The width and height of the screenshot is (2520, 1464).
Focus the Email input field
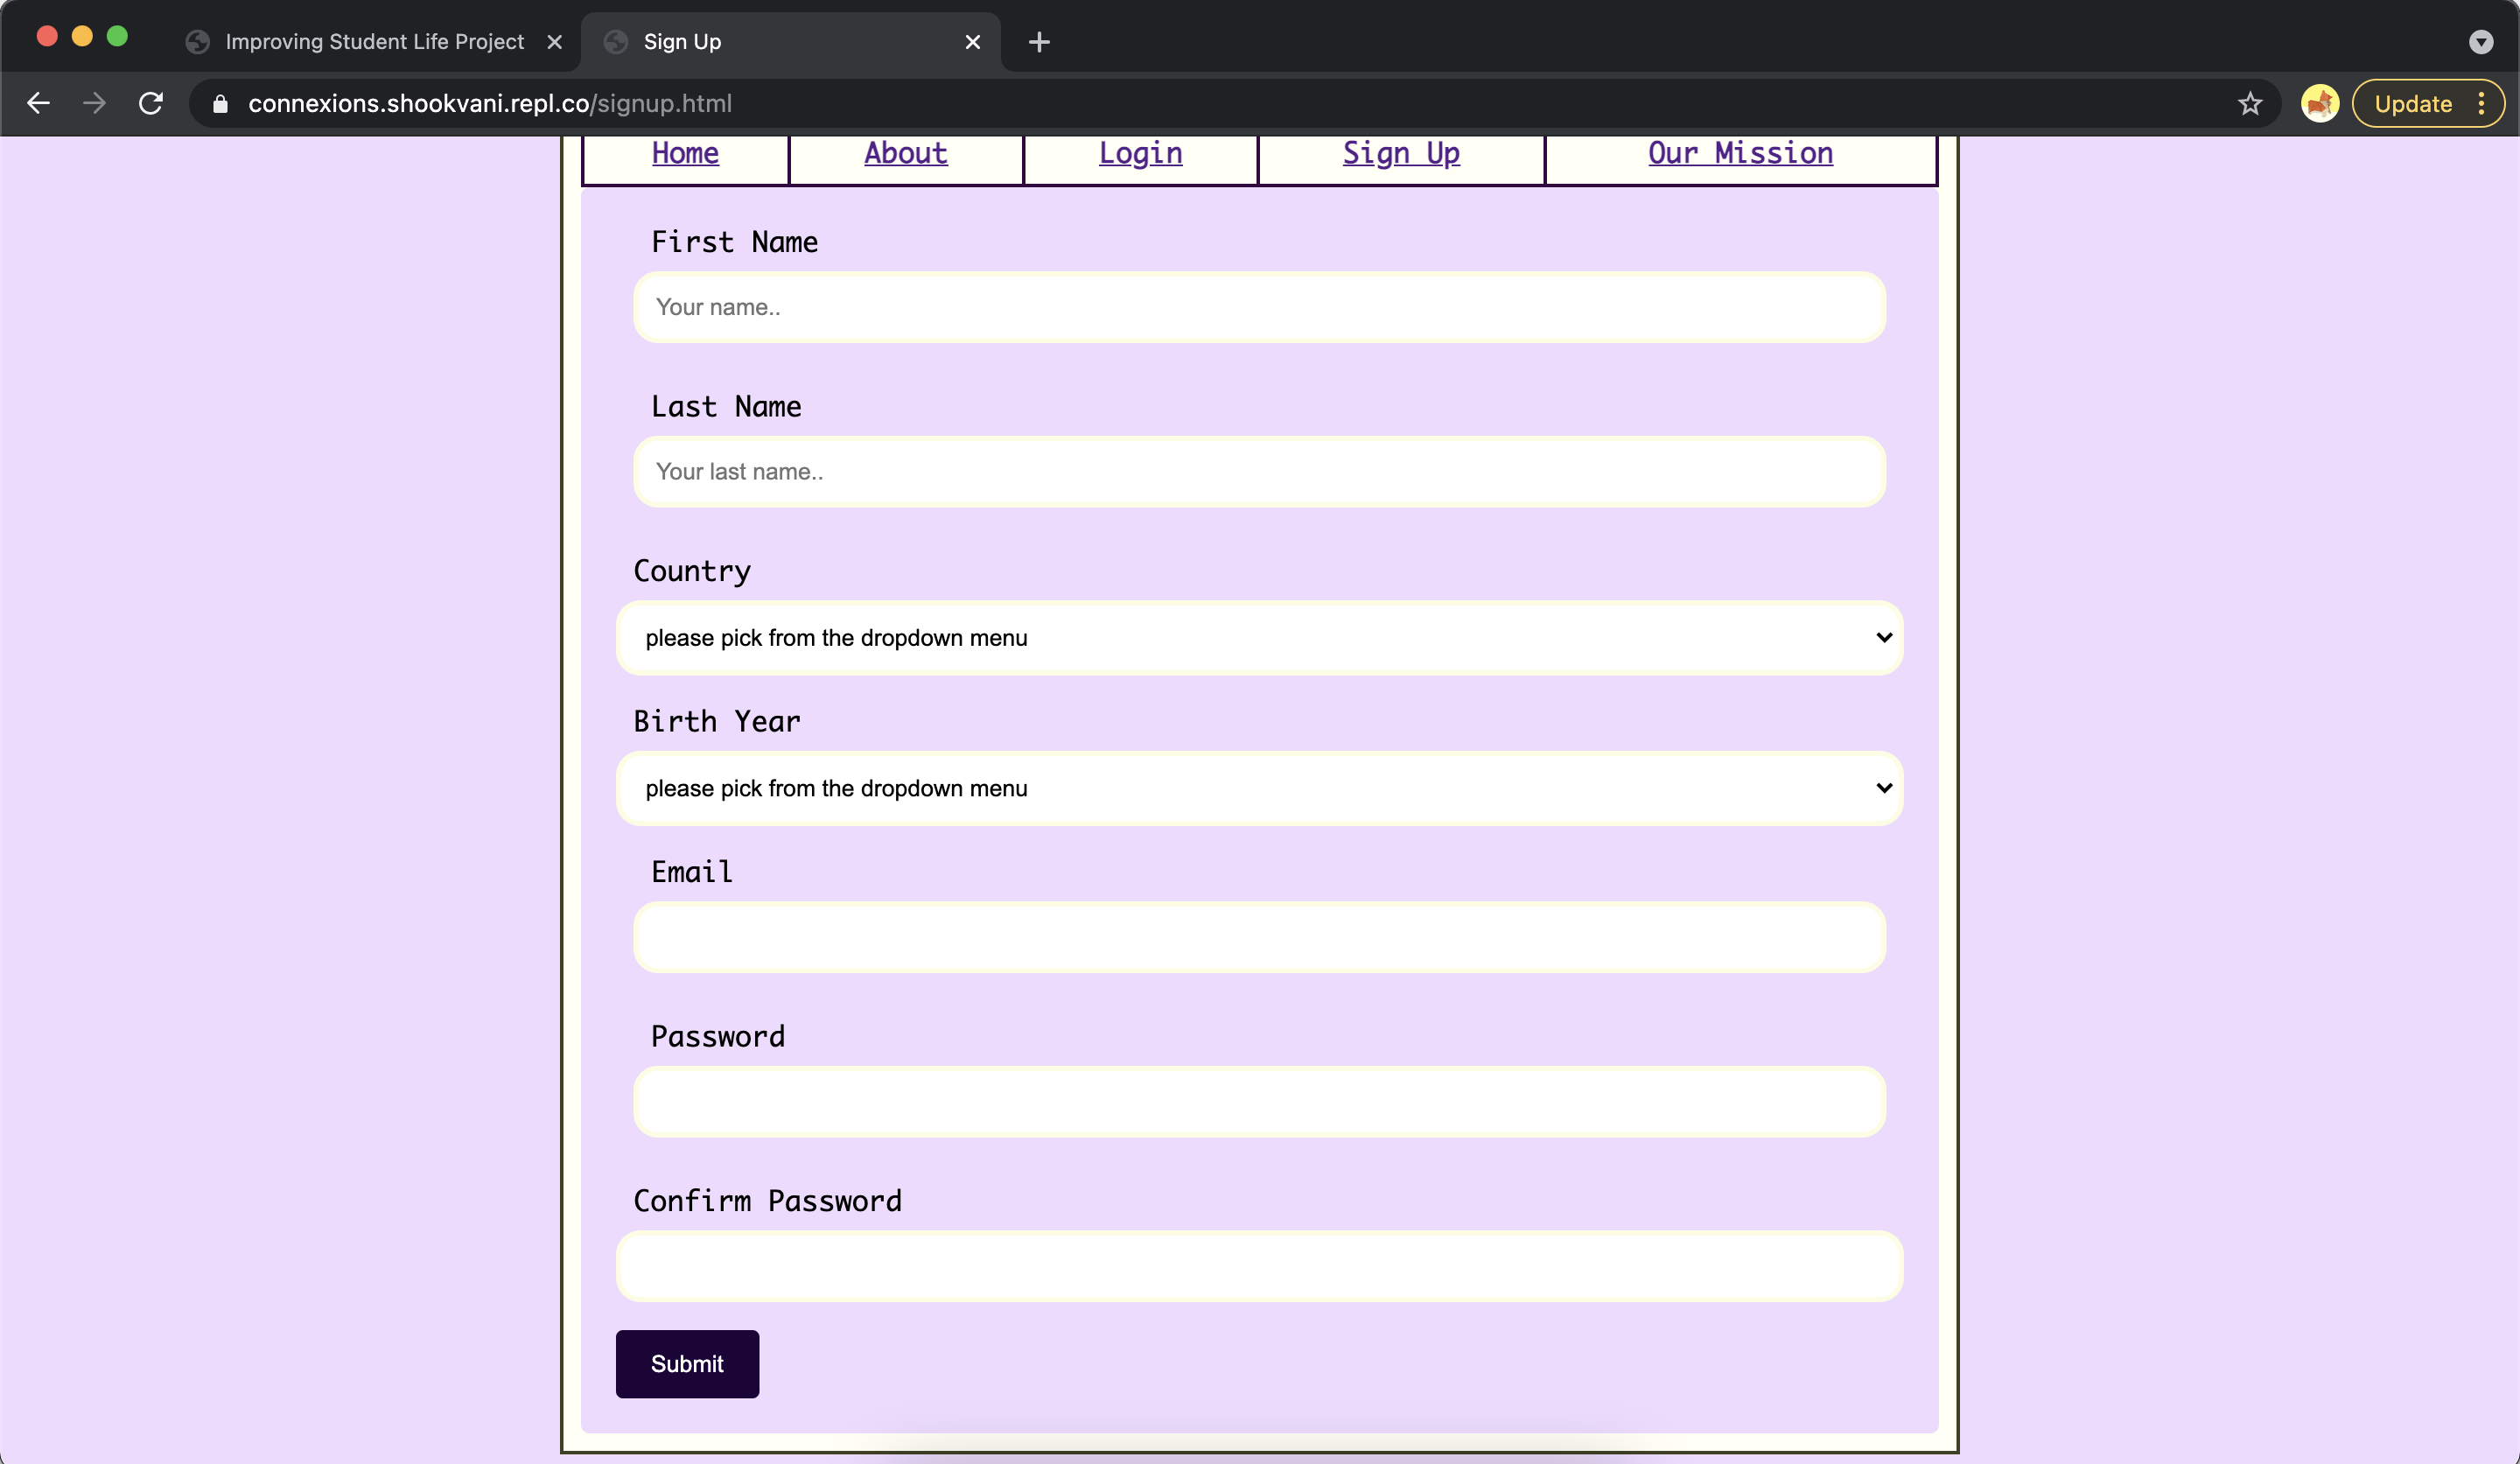(x=1259, y=937)
